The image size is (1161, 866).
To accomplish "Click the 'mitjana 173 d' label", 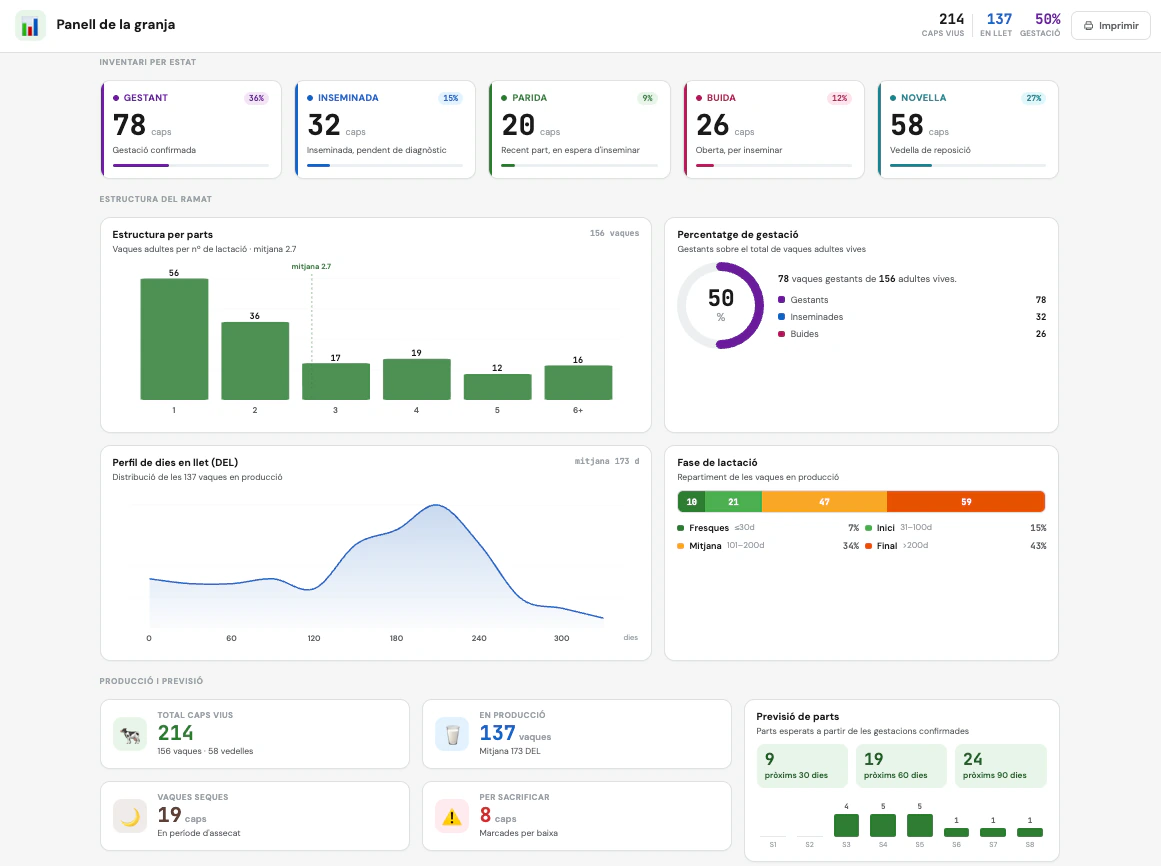I will [606, 461].
